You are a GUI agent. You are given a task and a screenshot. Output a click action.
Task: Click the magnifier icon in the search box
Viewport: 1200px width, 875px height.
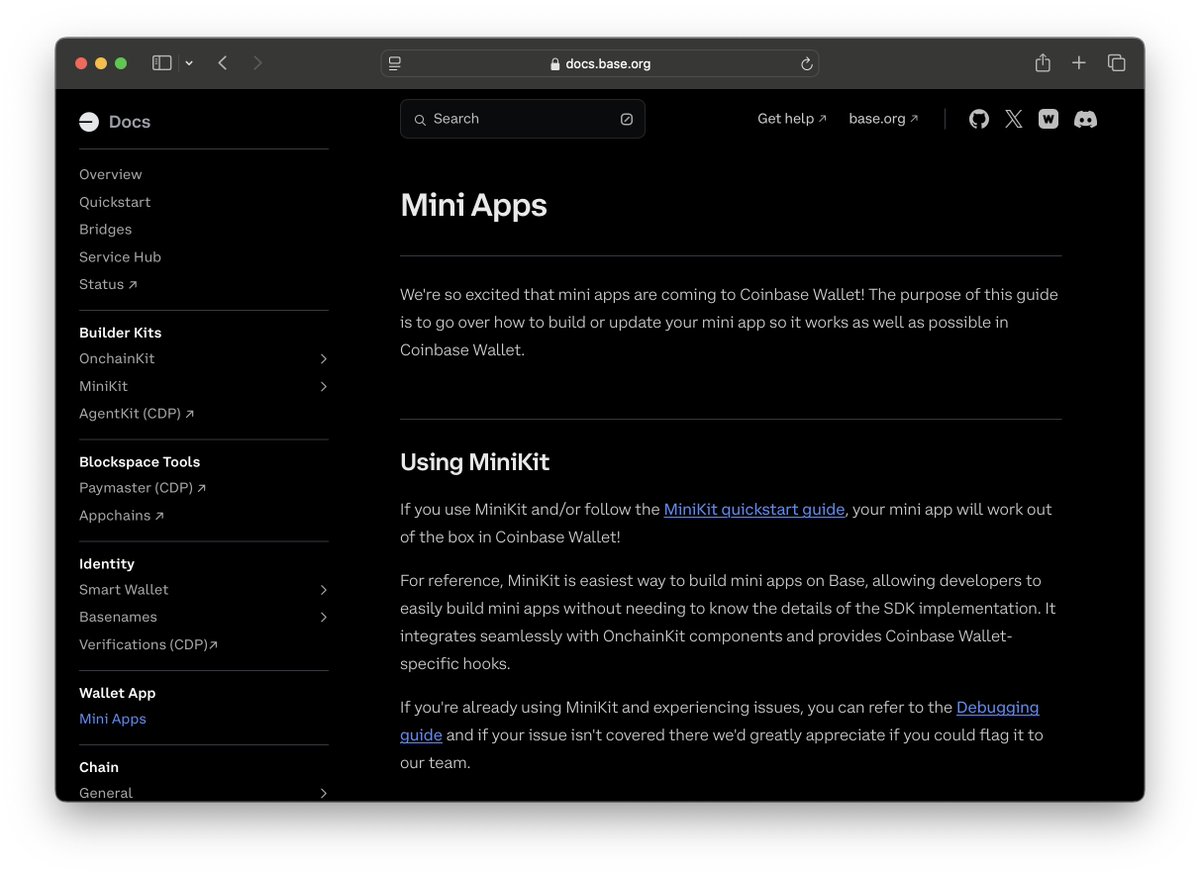420,120
